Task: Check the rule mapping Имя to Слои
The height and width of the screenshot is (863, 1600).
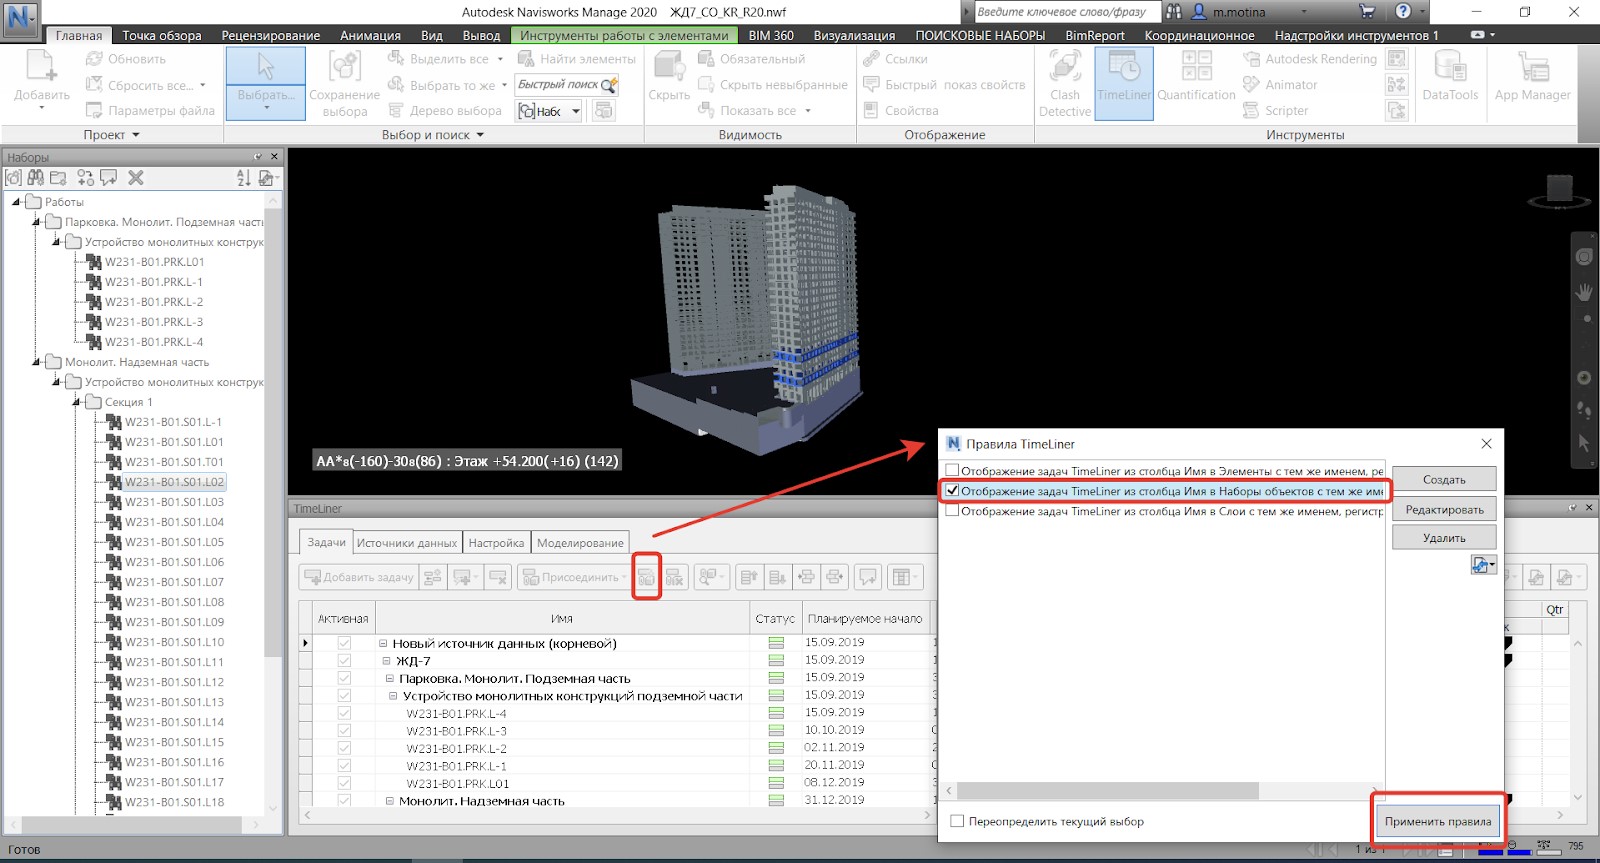Action: pos(952,510)
